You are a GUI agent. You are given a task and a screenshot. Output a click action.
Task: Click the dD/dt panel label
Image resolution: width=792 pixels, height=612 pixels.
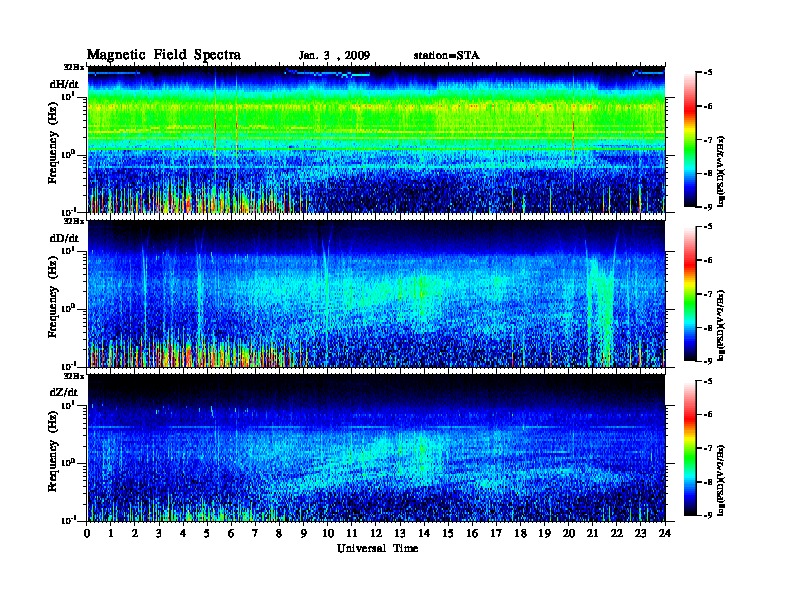(64, 238)
